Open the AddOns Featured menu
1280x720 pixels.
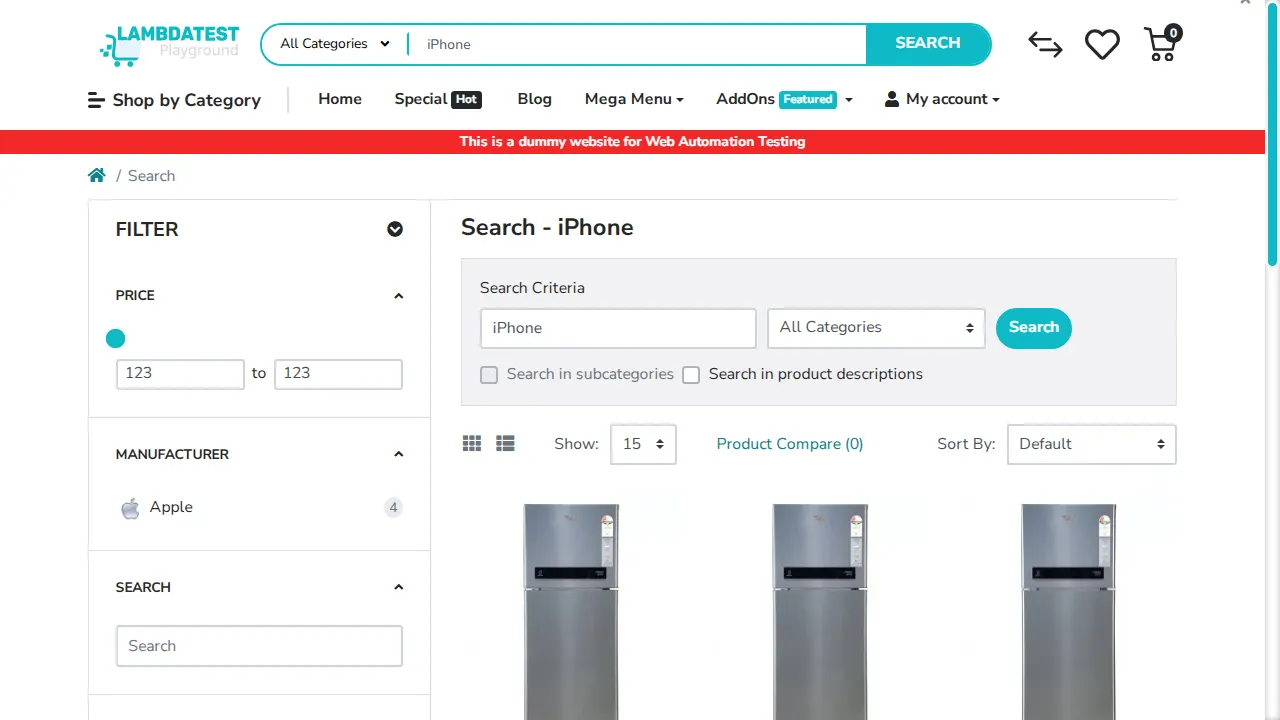click(x=784, y=99)
